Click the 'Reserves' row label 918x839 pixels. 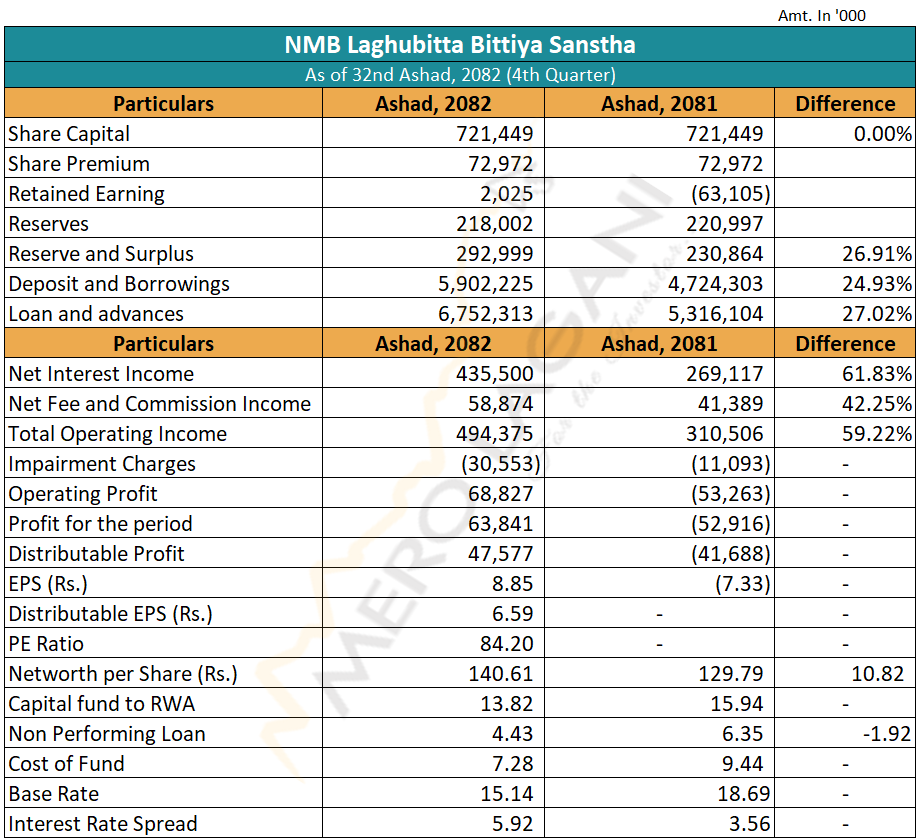[49, 224]
